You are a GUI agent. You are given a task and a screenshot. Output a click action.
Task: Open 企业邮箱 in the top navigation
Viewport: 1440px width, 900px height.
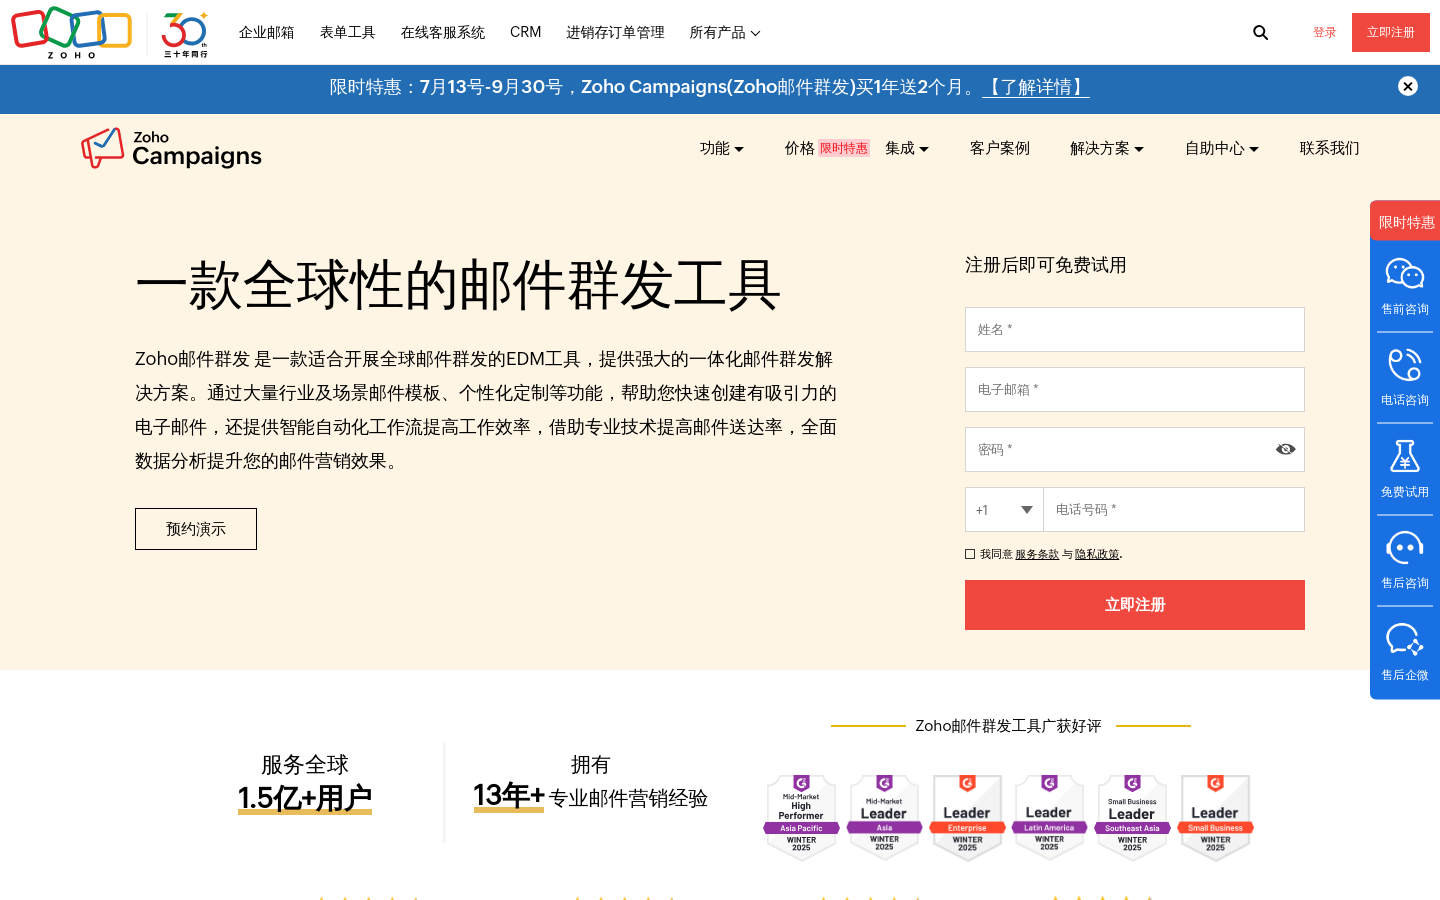[x=267, y=33]
